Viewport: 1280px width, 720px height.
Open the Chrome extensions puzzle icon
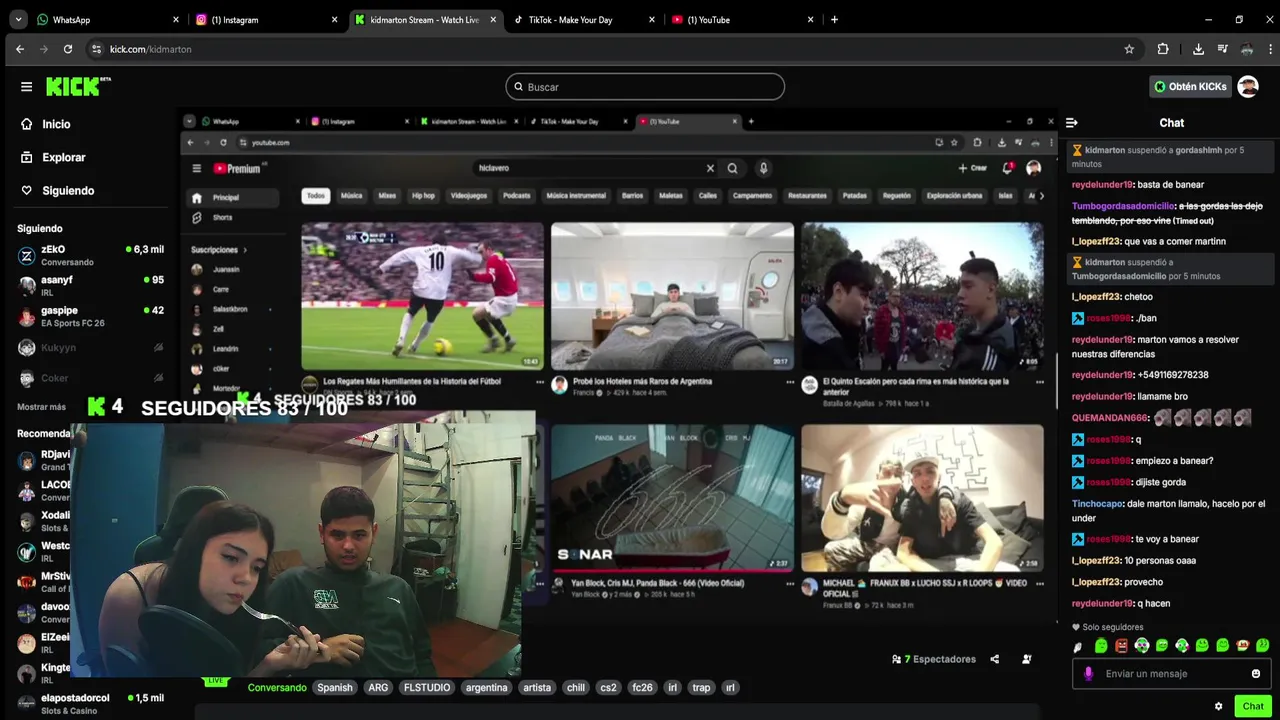1163,49
